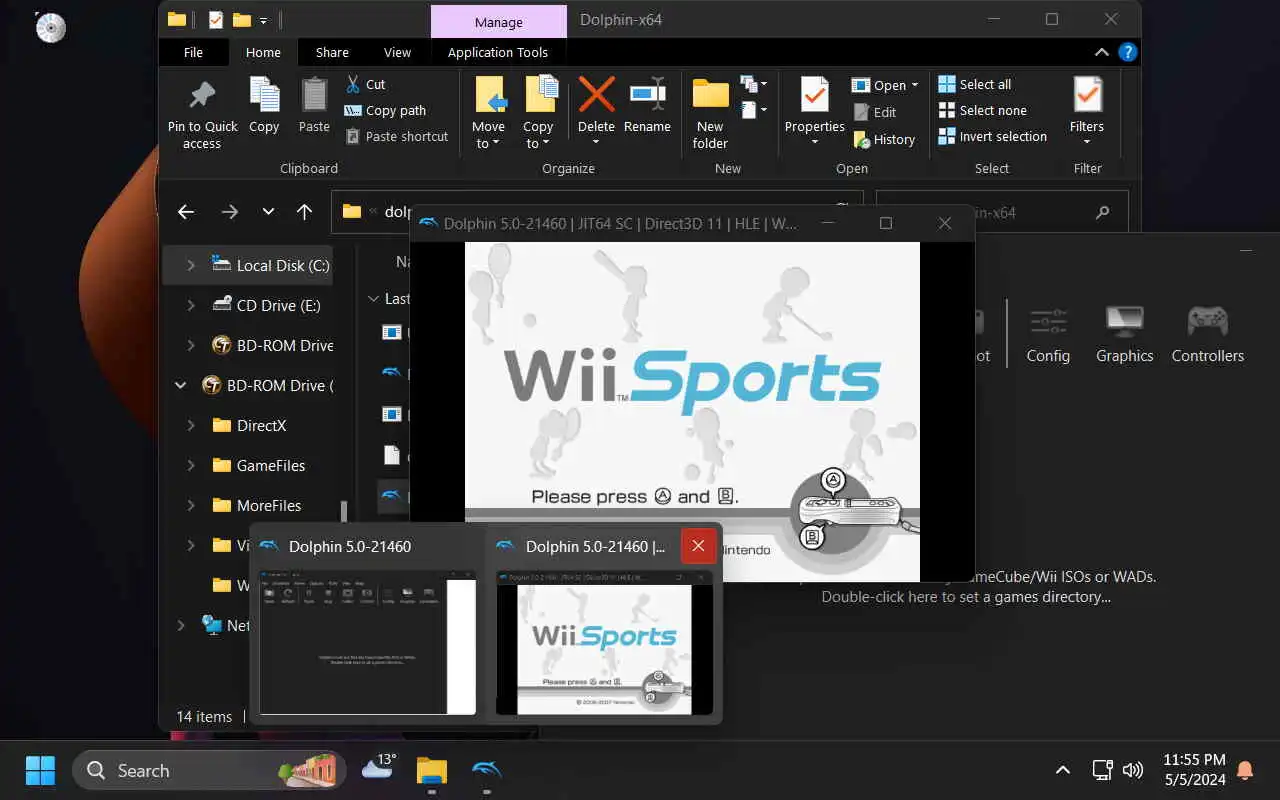Image resolution: width=1280 pixels, height=800 pixels.
Task: Minimize the Explorer ribbon with chevron
Action: click(1101, 52)
